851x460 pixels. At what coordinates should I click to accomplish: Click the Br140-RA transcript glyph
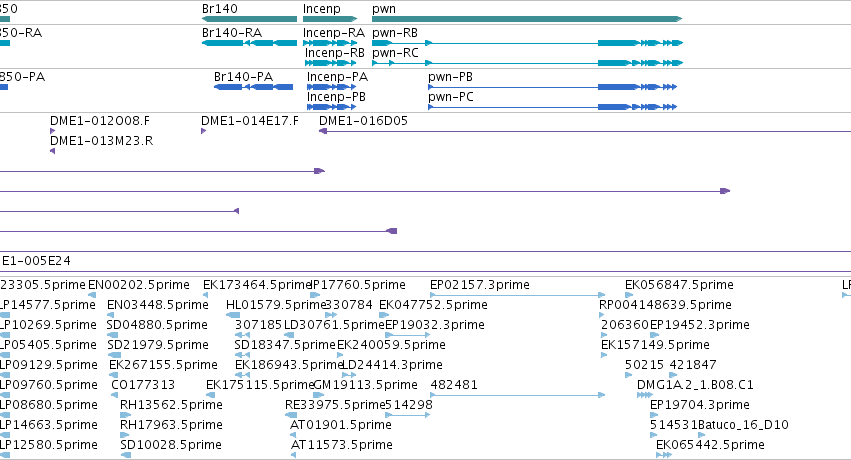coord(250,43)
